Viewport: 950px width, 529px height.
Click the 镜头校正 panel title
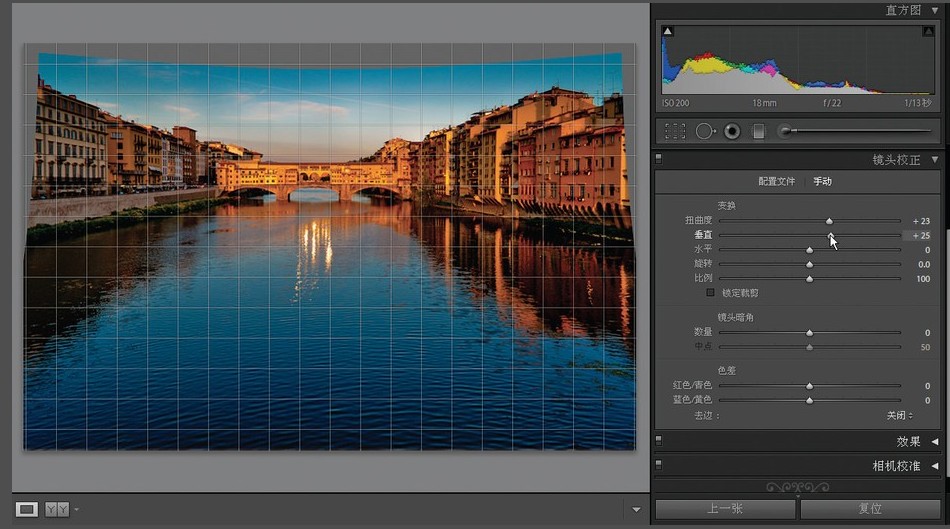coord(896,160)
